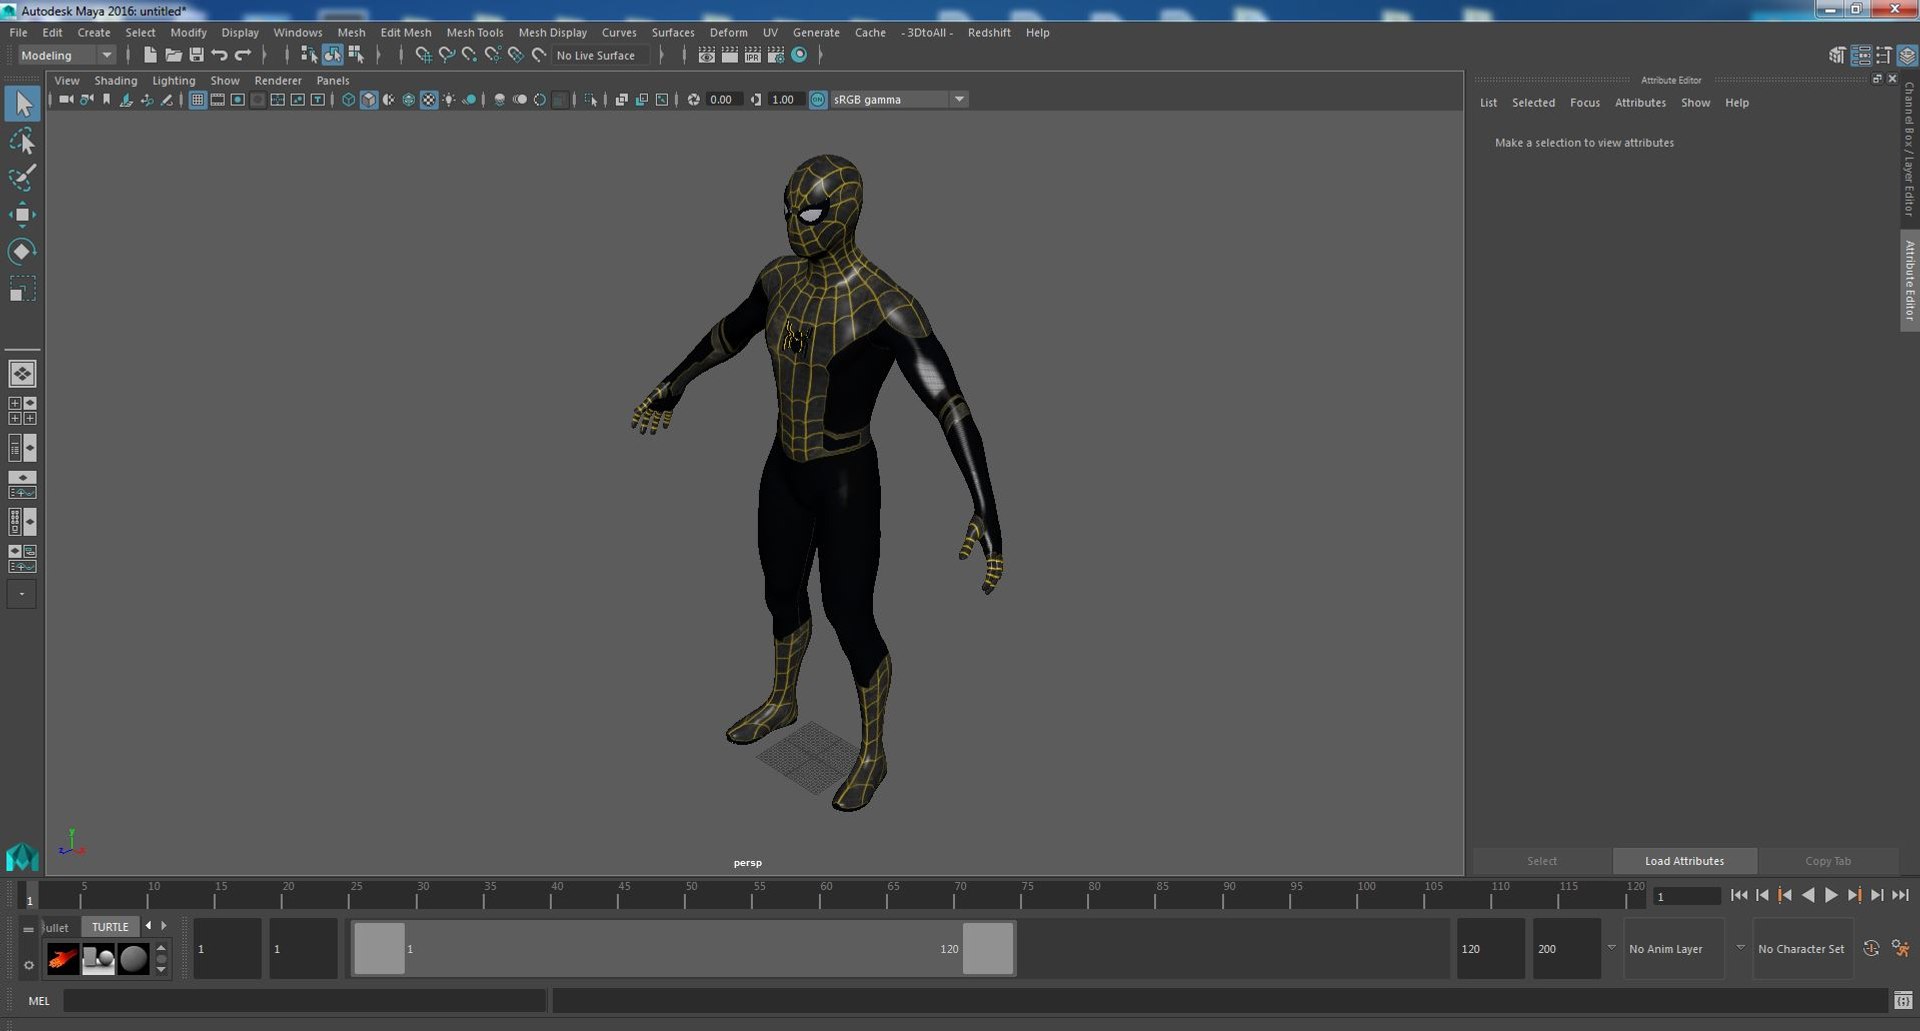Click the single perspective layout icon
Image resolution: width=1920 pixels, height=1031 pixels.
(x=22, y=373)
